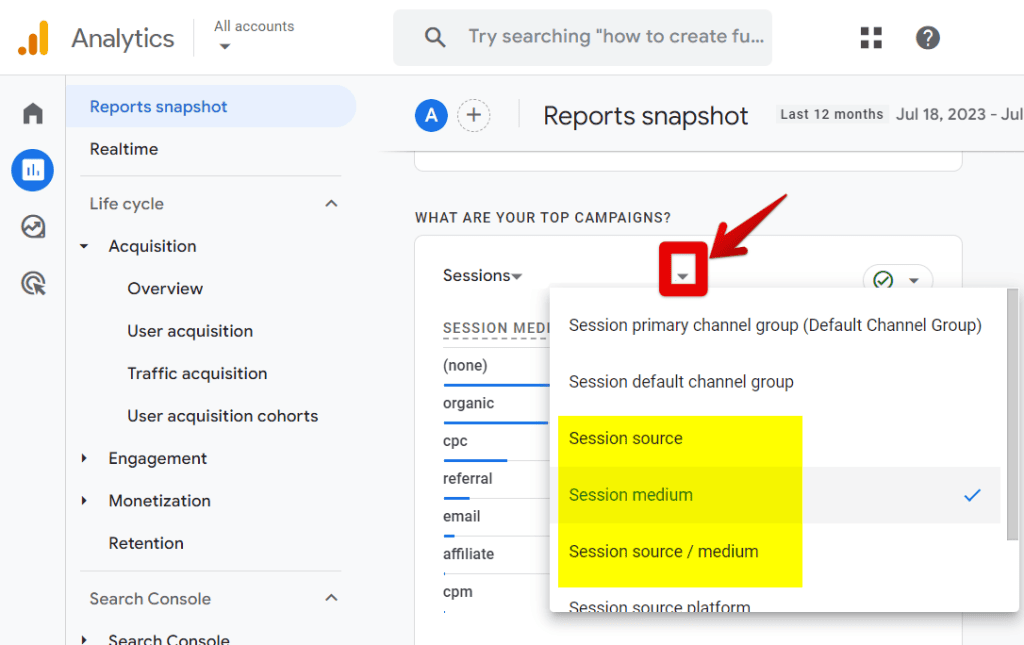Collapse the Search Console section
1024x645 pixels.
tap(331, 598)
